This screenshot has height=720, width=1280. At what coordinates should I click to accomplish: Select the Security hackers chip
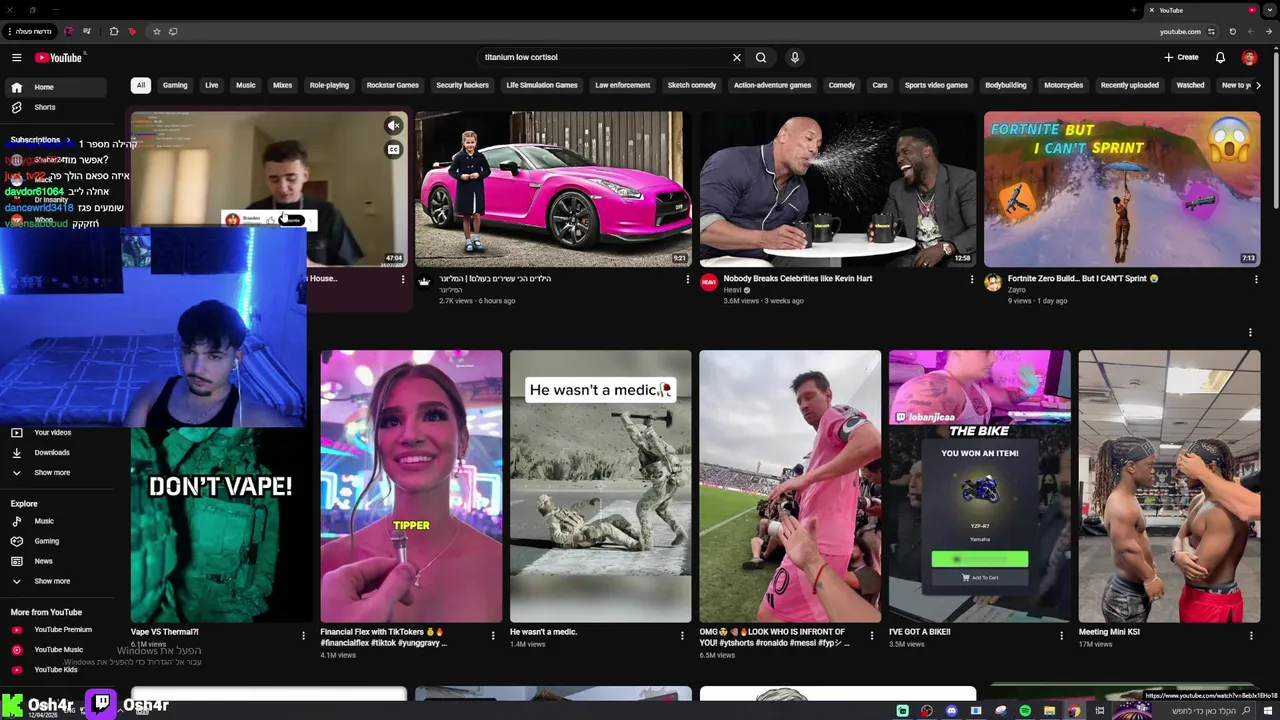click(x=462, y=85)
